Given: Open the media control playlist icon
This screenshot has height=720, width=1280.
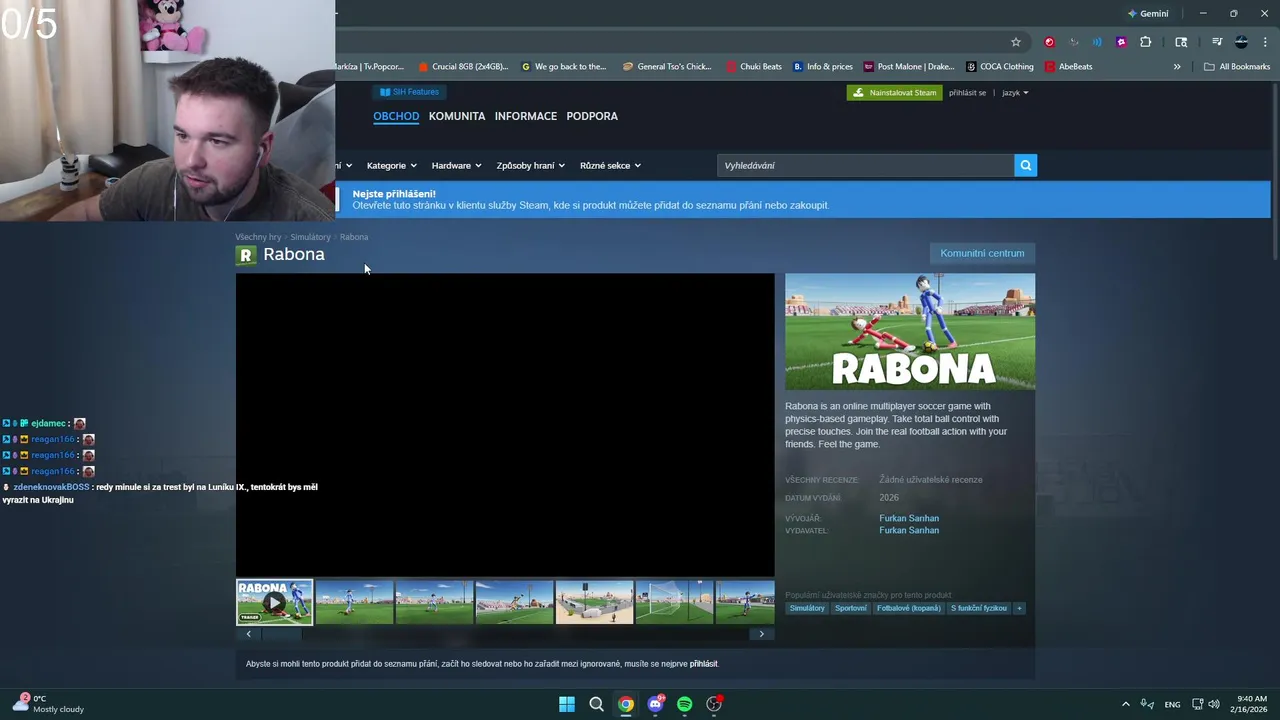Looking at the screenshot, I should point(1217,42).
